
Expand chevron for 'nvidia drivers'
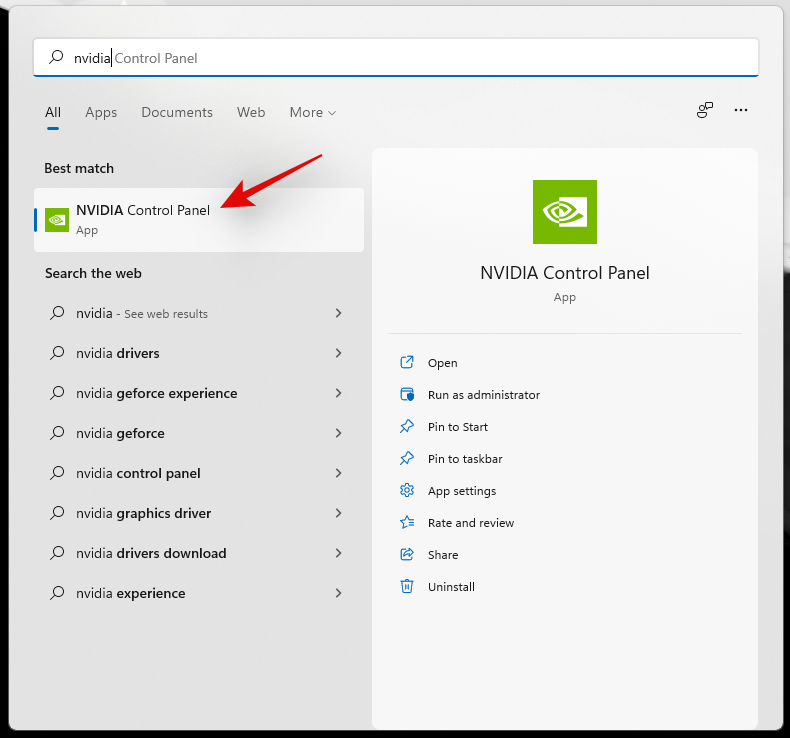[x=339, y=353]
